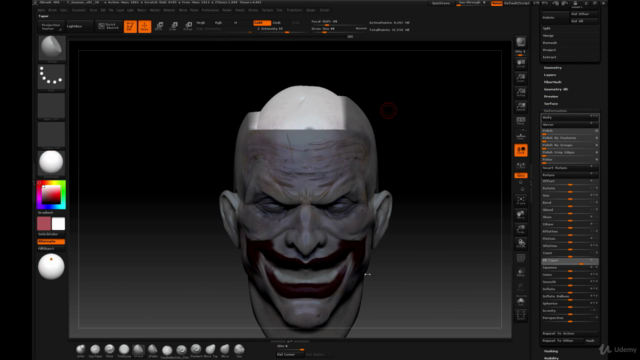This screenshot has height=360, width=640.
Task: Open the Alpha menu
Action: coord(42,10)
